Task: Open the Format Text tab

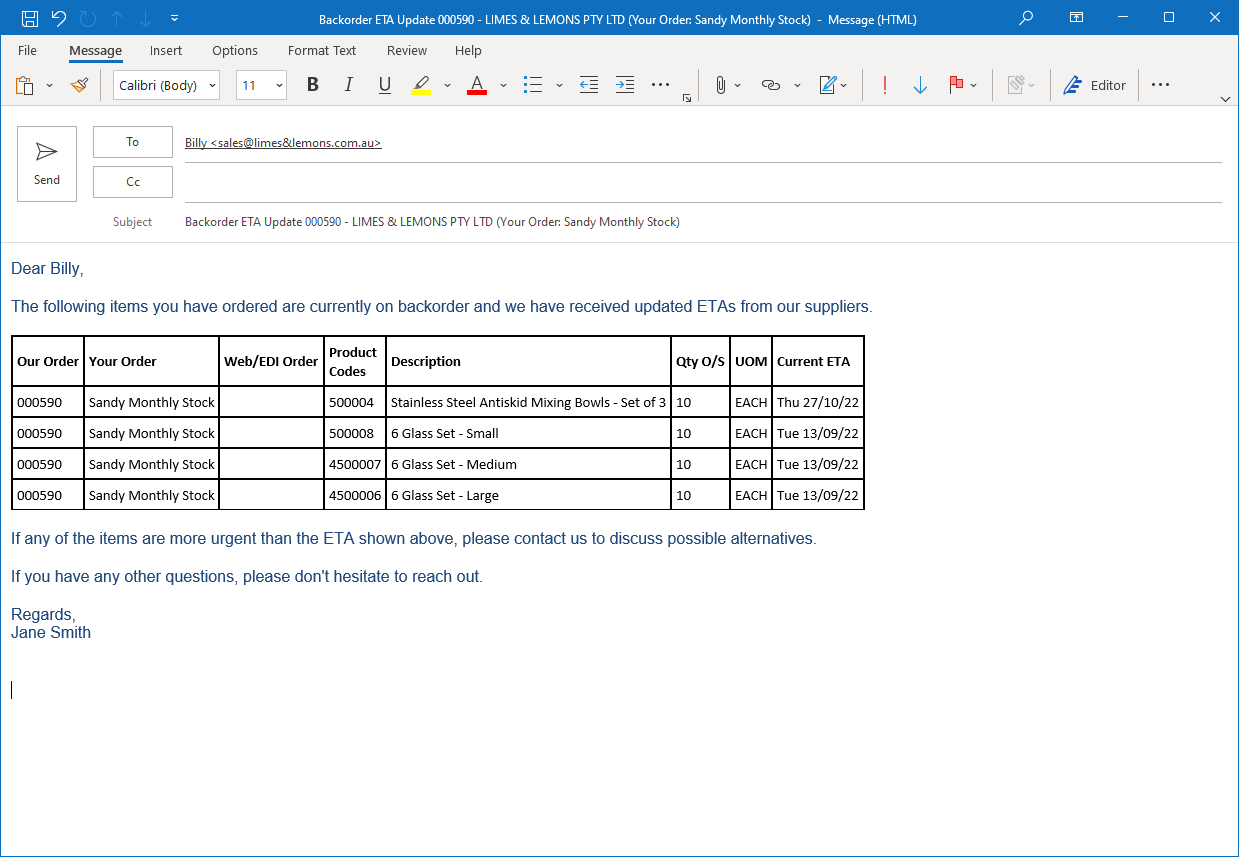Action: (321, 50)
